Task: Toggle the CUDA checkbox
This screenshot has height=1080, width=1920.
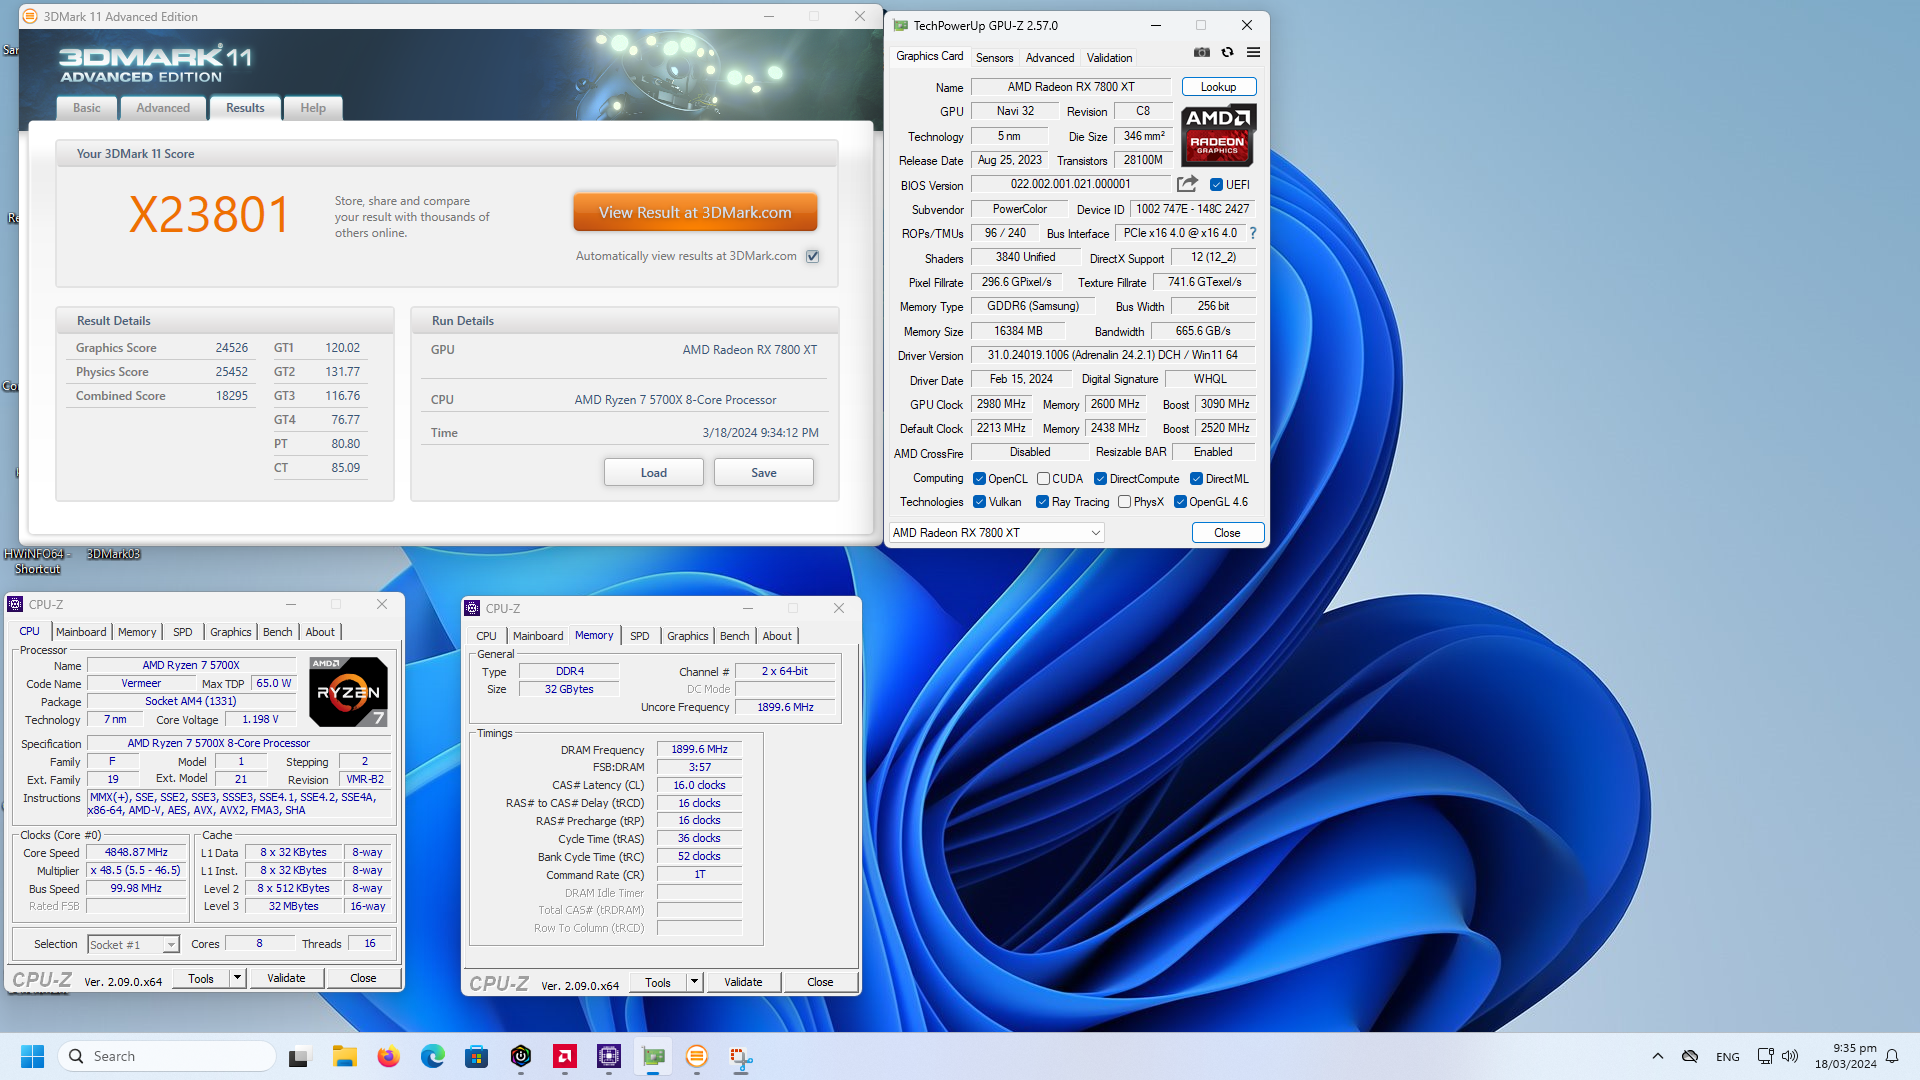Action: (1043, 479)
